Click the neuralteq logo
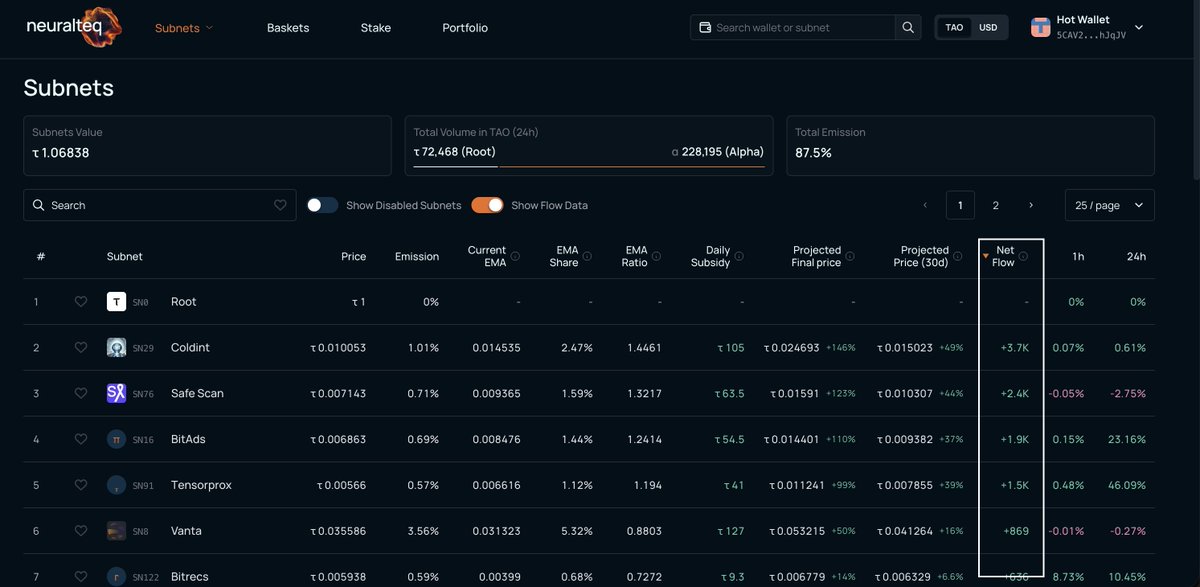 pyautogui.click(x=75, y=28)
